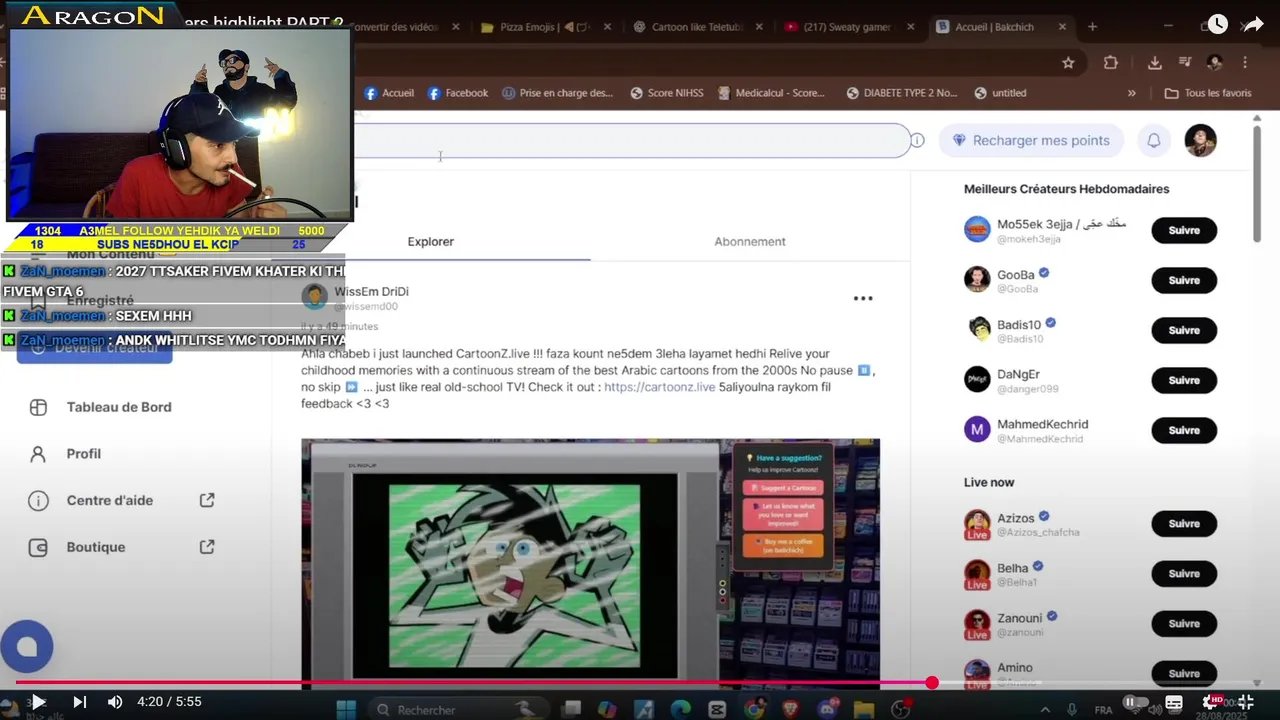Open browser extensions puzzle icon
The height and width of the screenshot is (720, 1280).
[x=1110, y=62]
